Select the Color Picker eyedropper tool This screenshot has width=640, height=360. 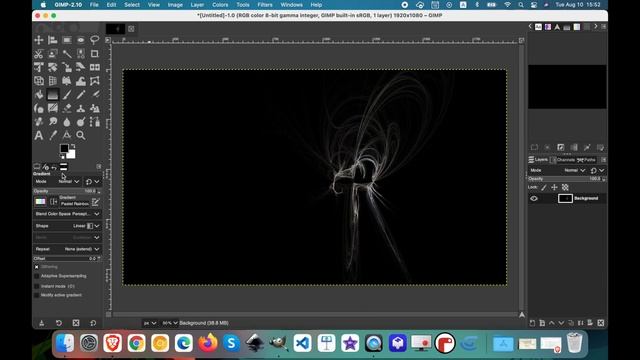coord(53,135)
